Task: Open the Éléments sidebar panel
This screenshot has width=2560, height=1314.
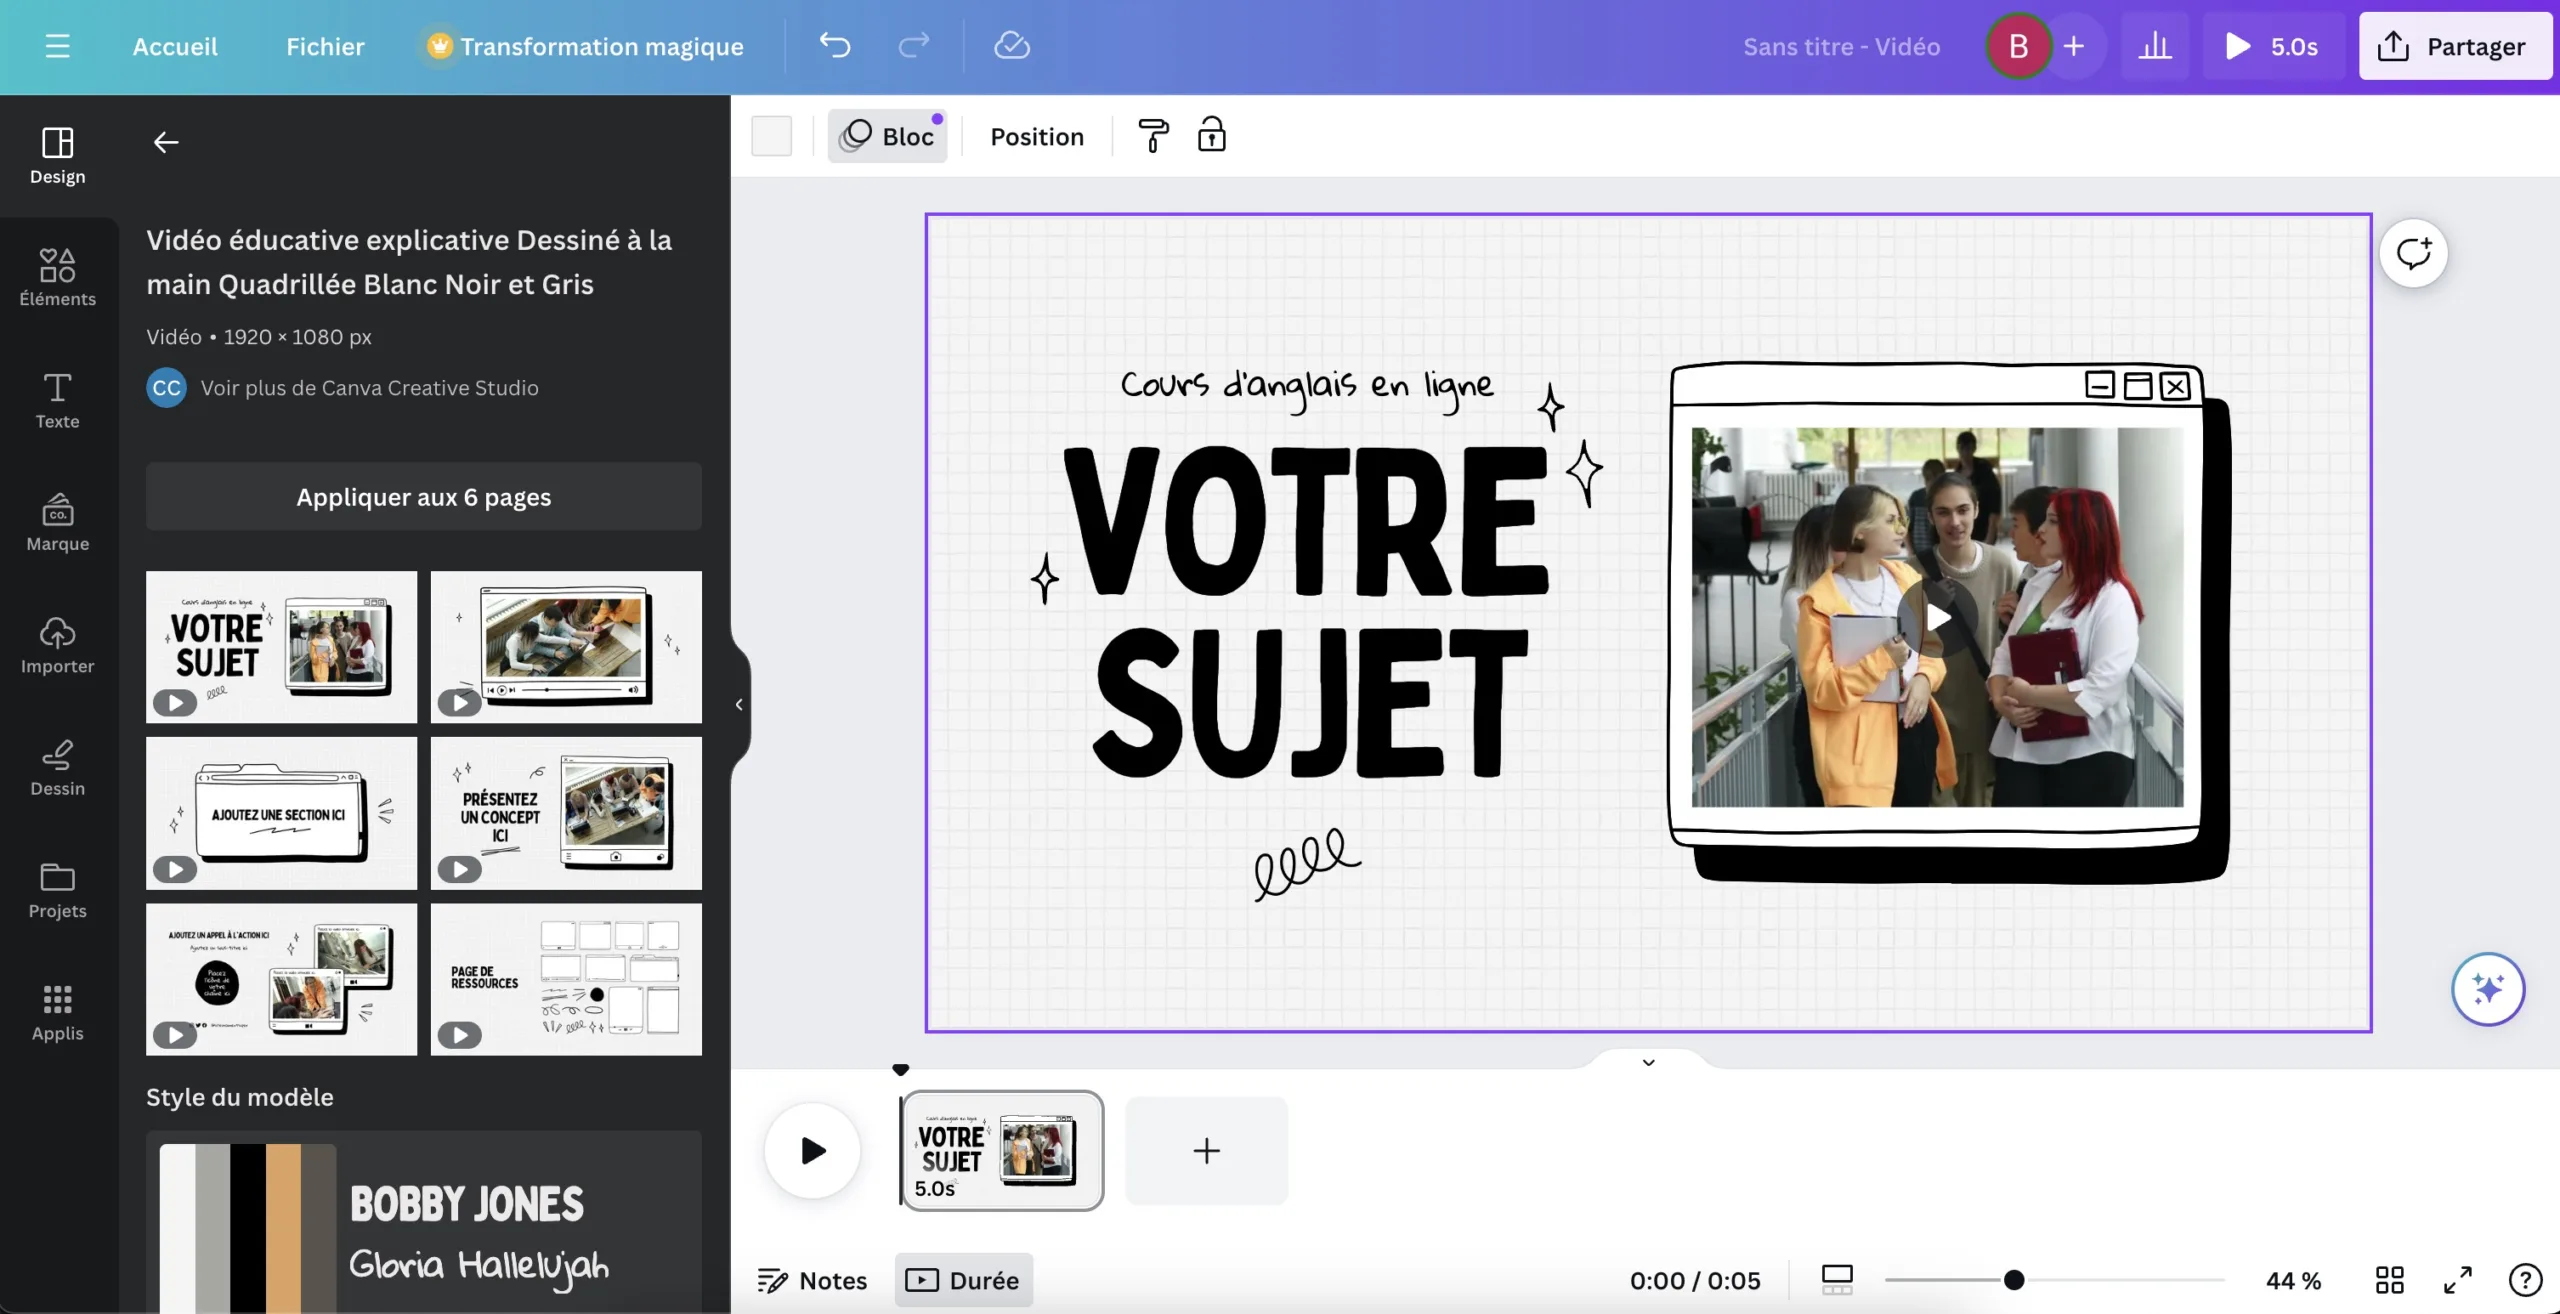Action: tap(57, 277)
